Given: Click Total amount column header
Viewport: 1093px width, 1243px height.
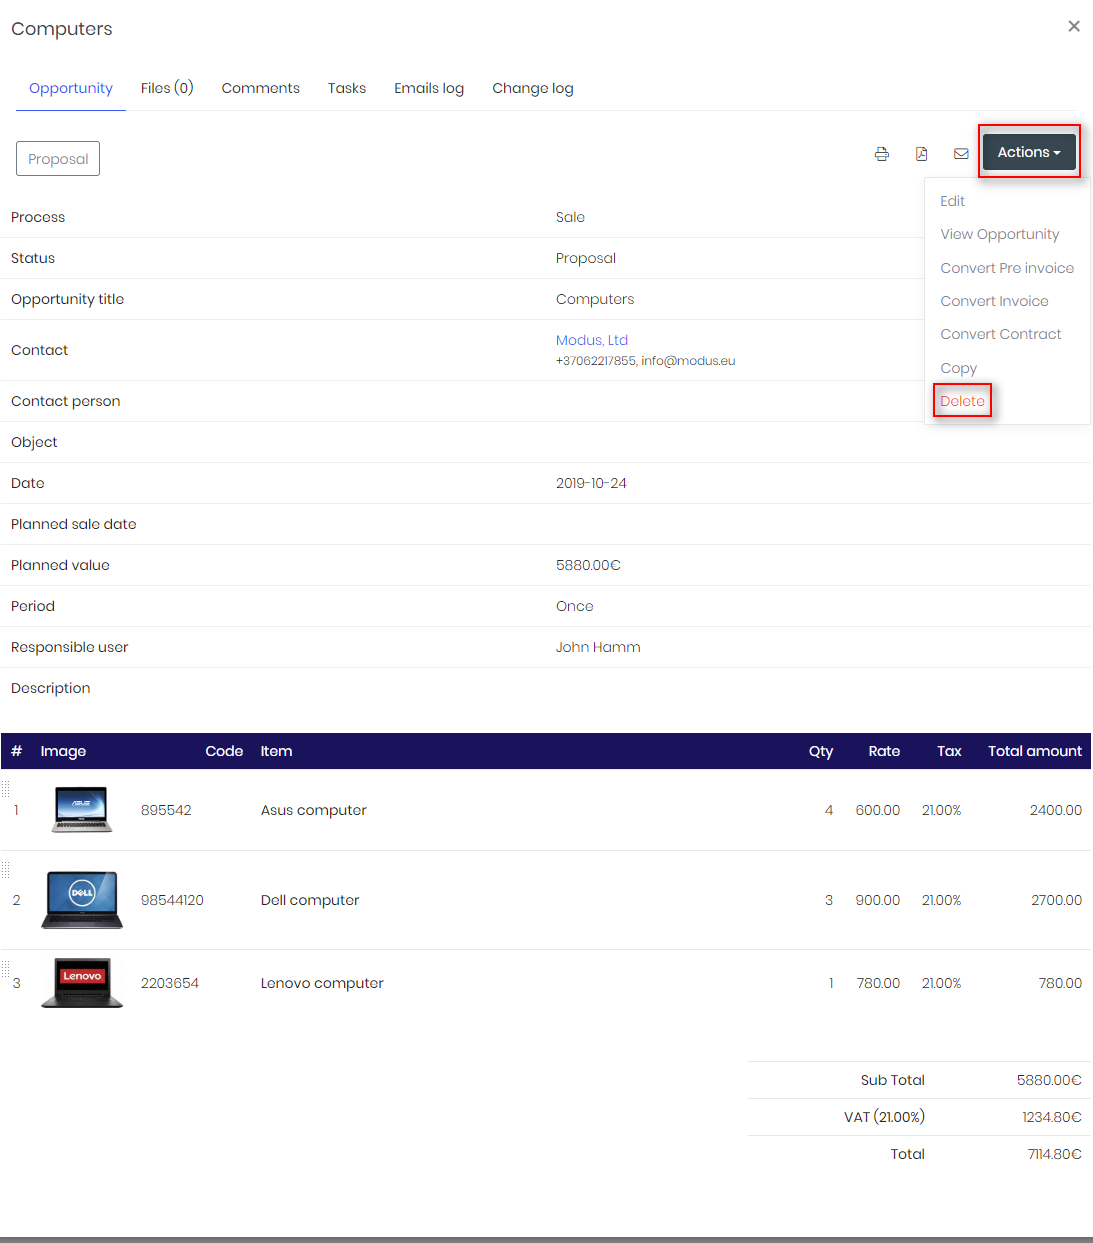Looking at the screenshot, I should (x=1035, y=751).
